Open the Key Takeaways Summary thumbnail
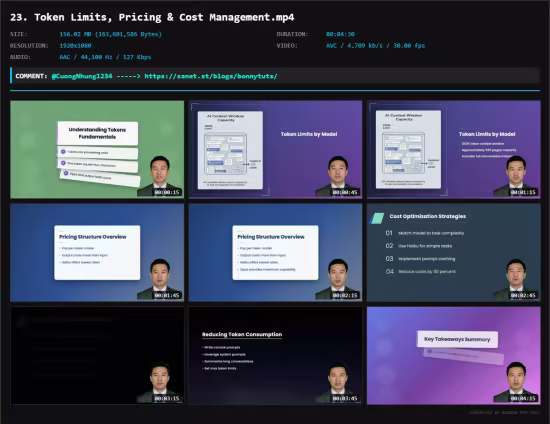550x424 pixels. click(454, 356)
